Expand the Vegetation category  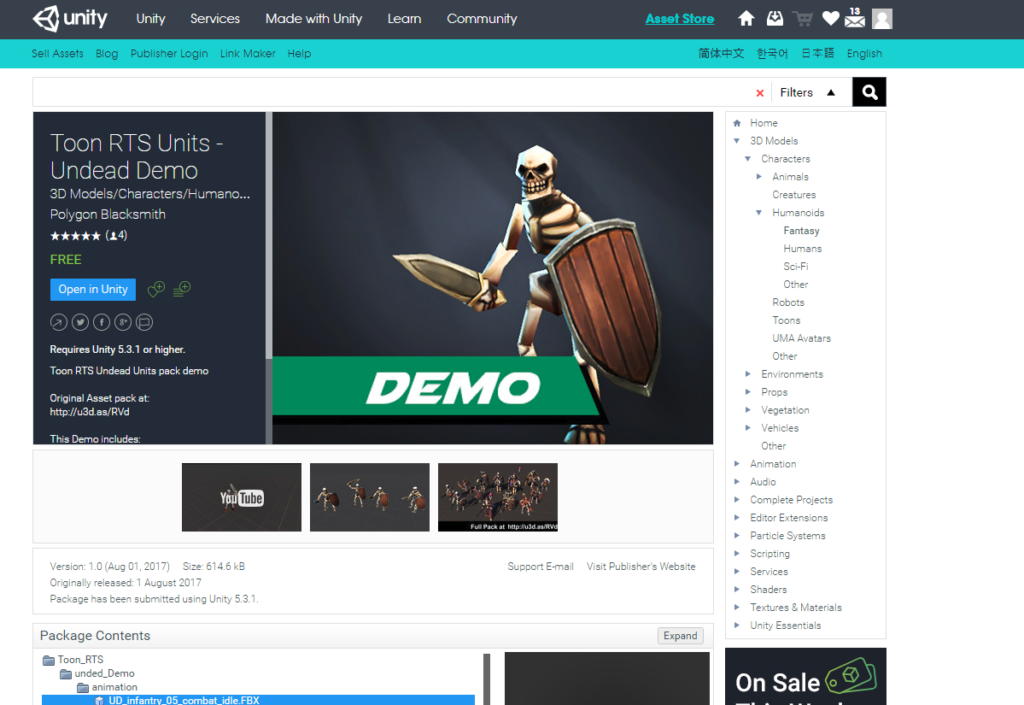click(x=748, y=410)
